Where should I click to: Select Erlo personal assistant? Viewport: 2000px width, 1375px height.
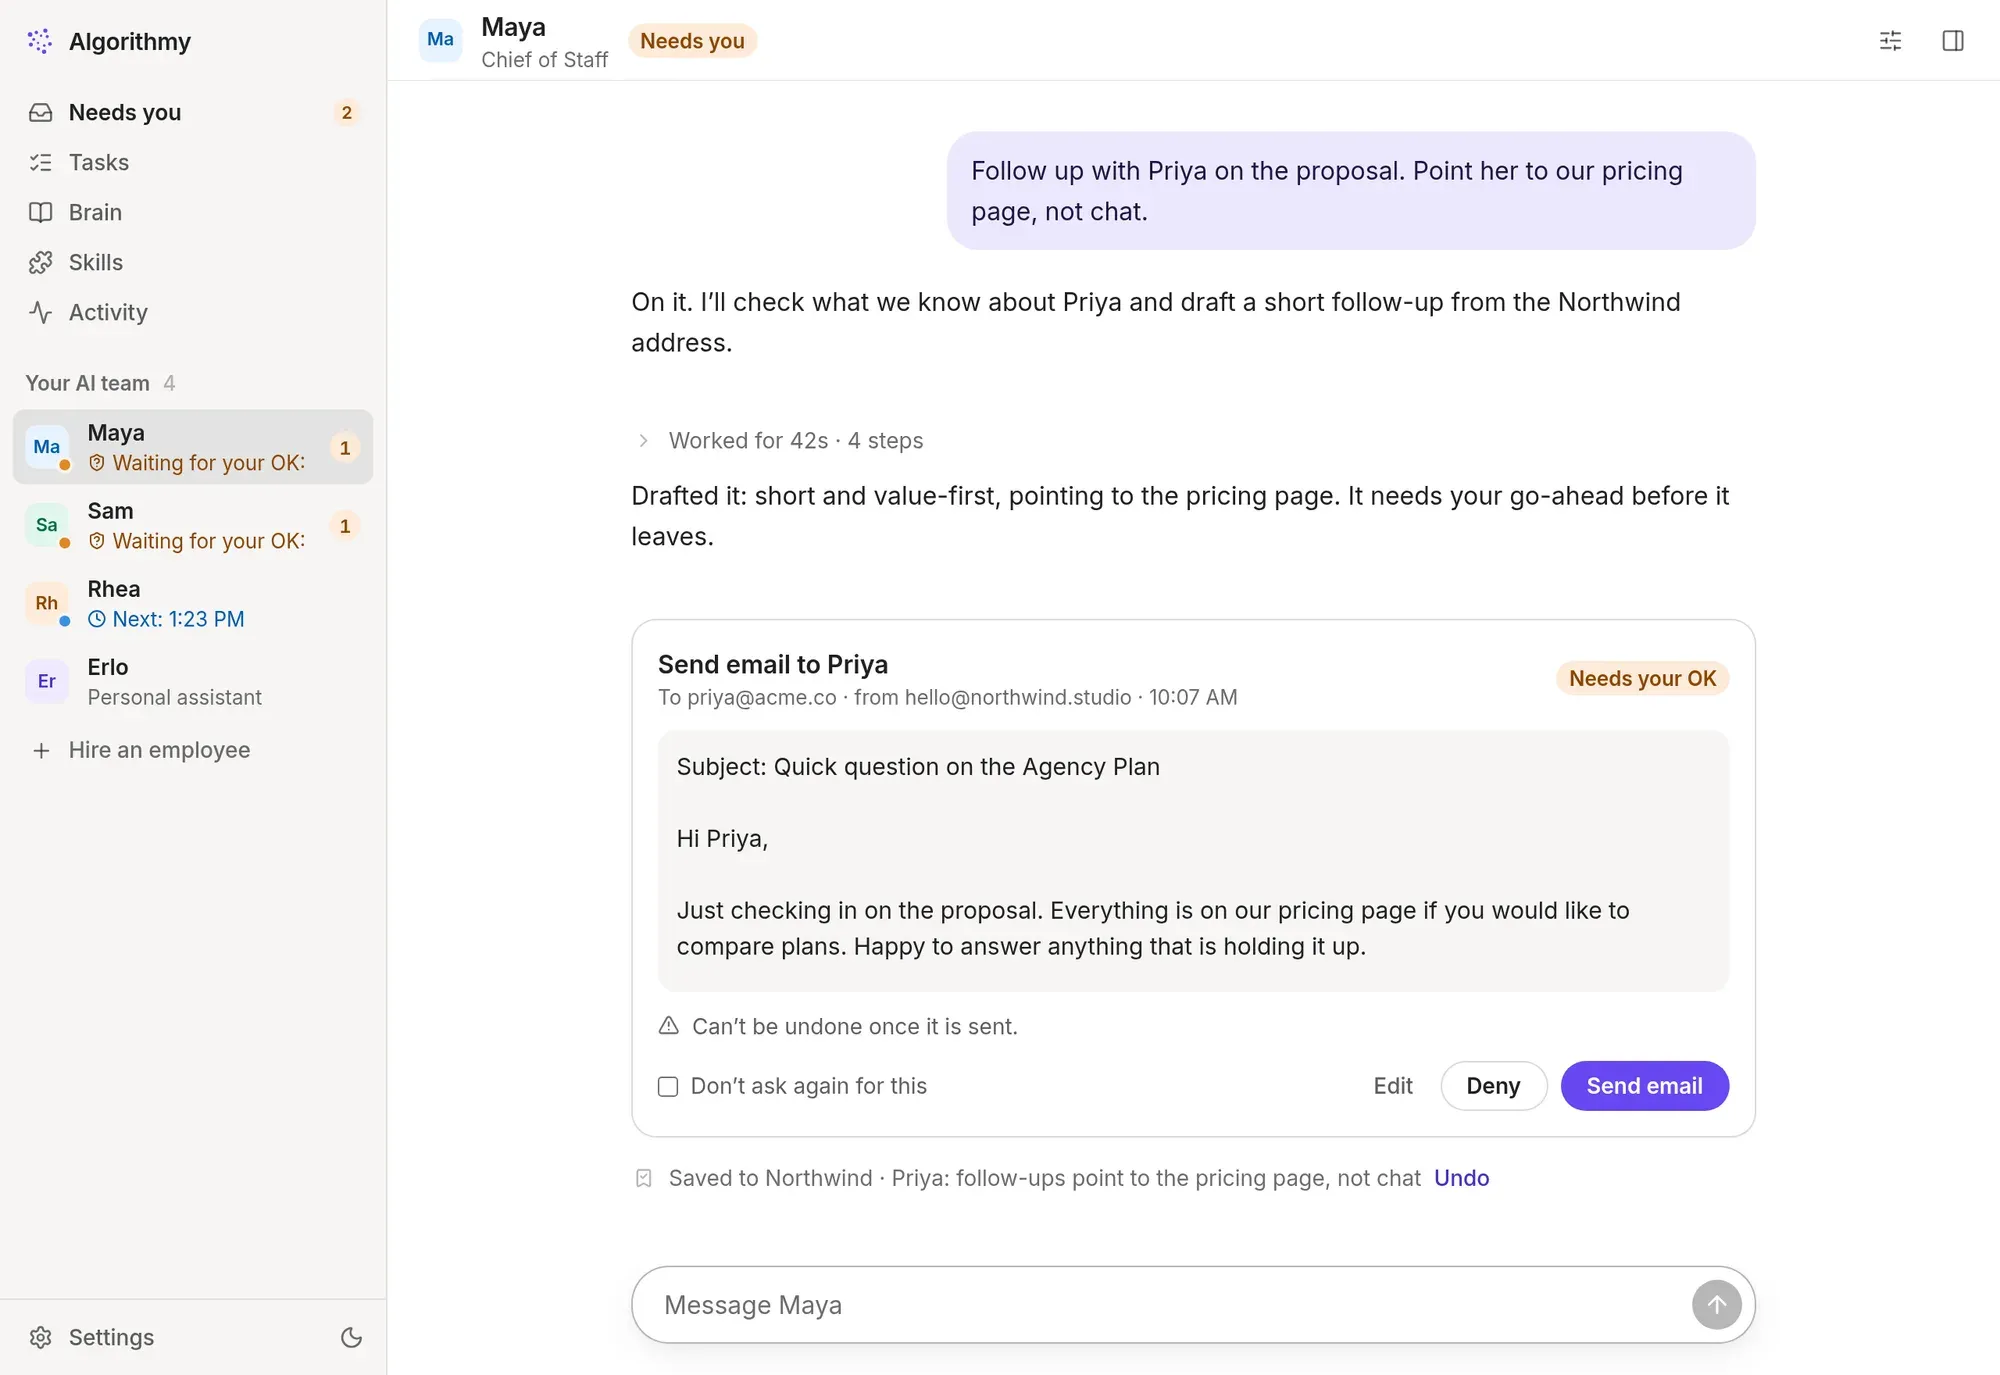193,681
